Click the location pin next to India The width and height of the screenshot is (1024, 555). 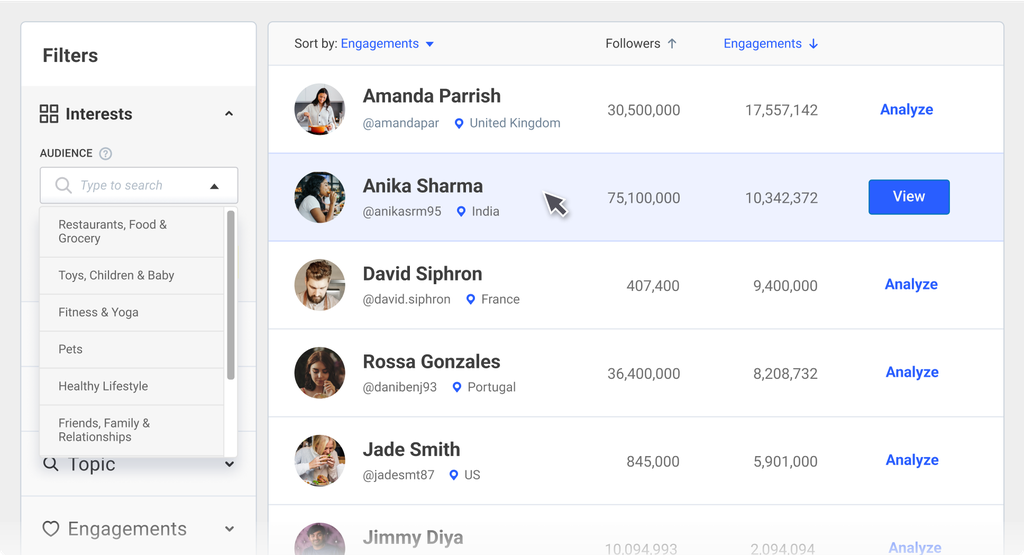click(461, 212)
